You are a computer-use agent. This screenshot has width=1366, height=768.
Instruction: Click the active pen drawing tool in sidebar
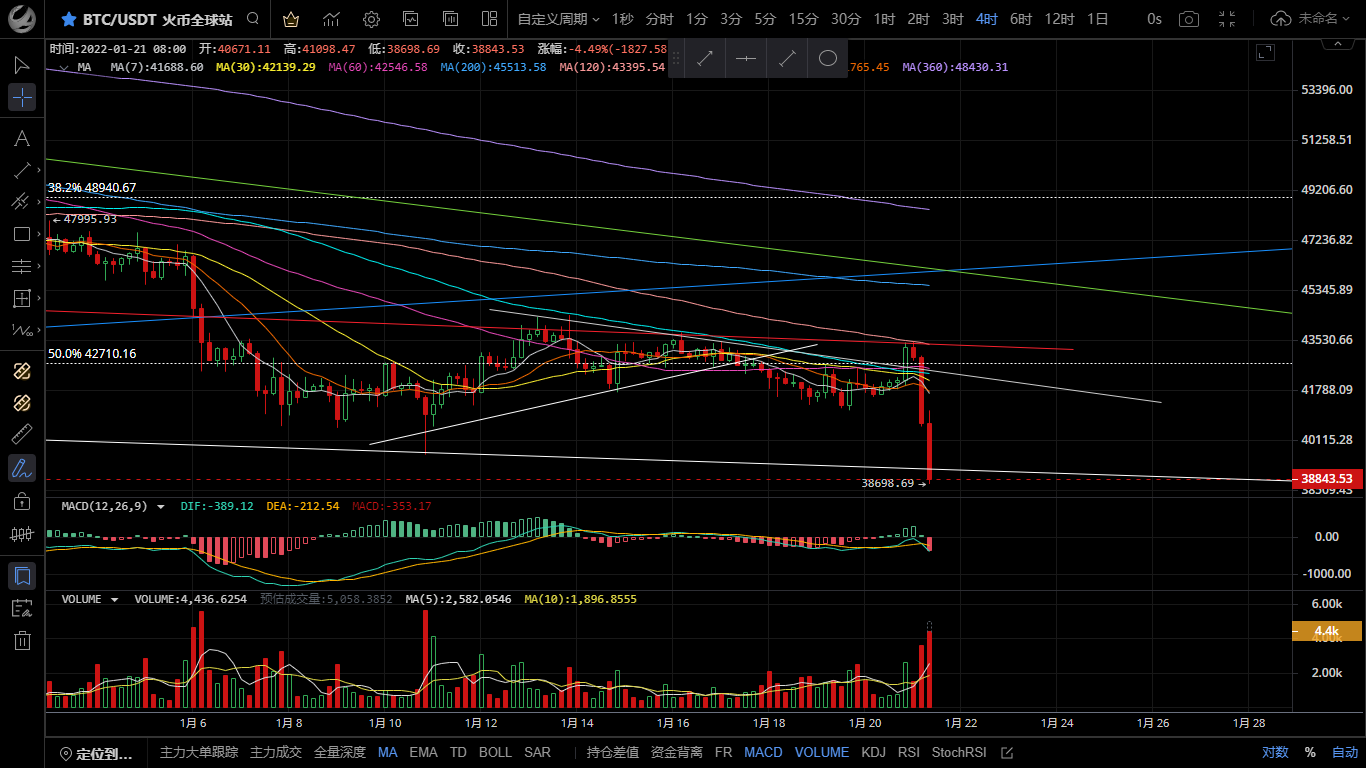coord(22,467)
